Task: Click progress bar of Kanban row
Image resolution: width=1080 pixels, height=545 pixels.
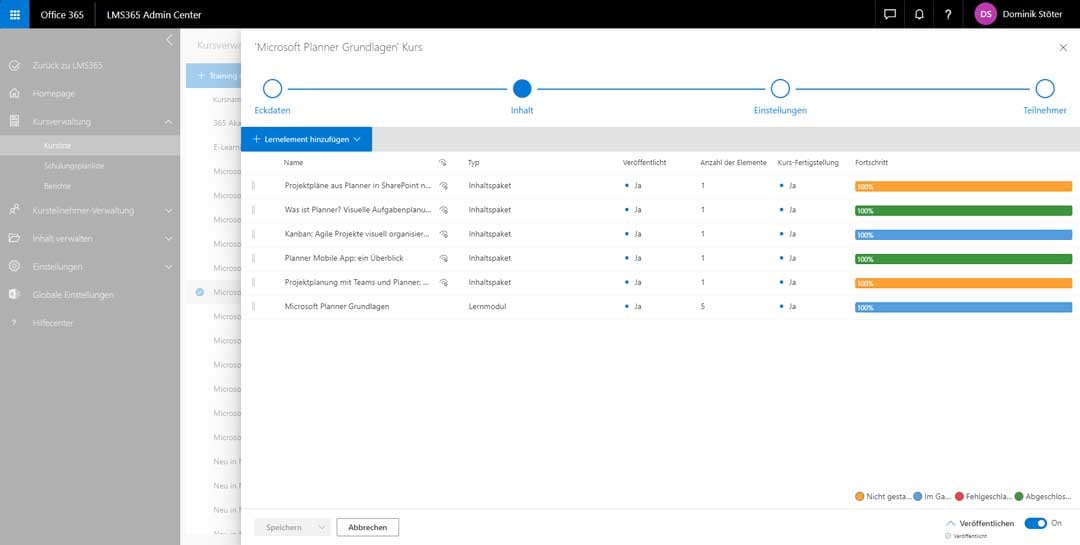Action: [x=964, y=234]
